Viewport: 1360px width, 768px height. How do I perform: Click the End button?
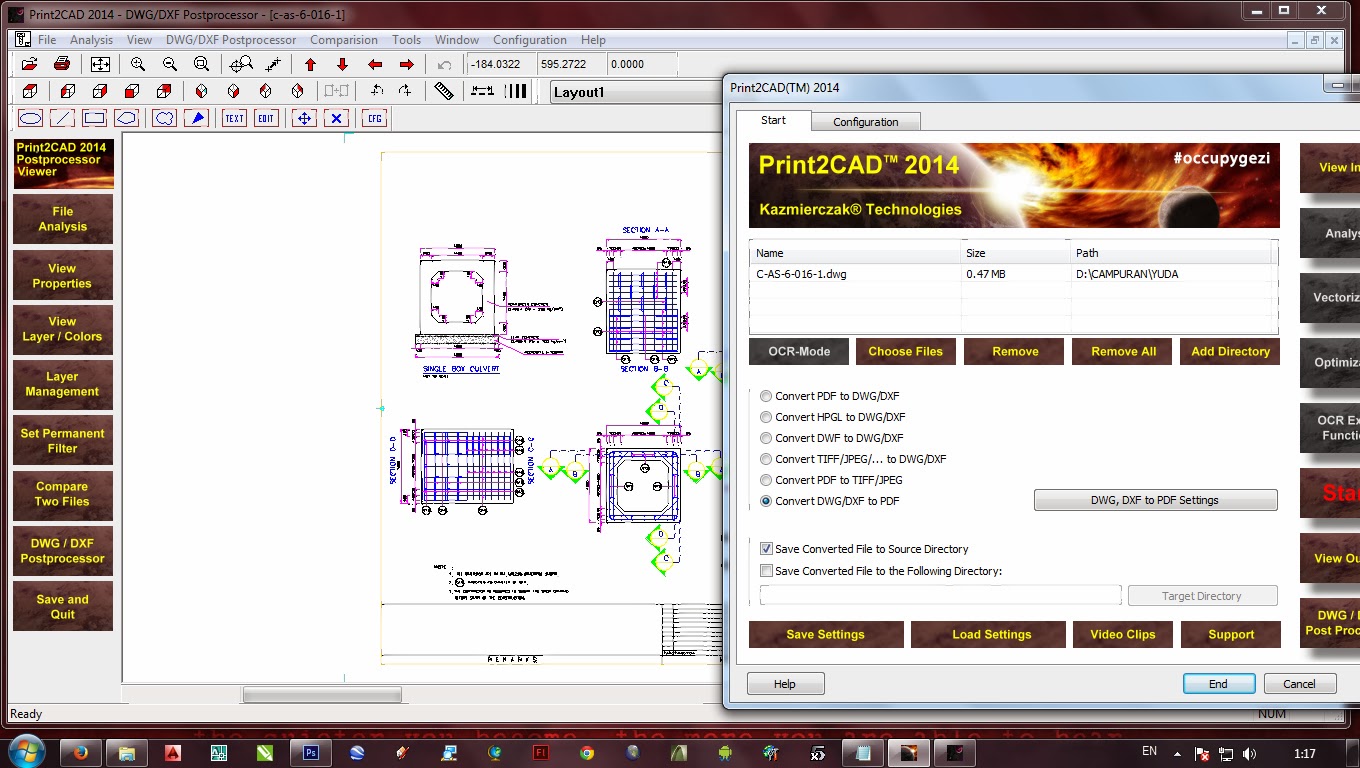coord(1218,684)
